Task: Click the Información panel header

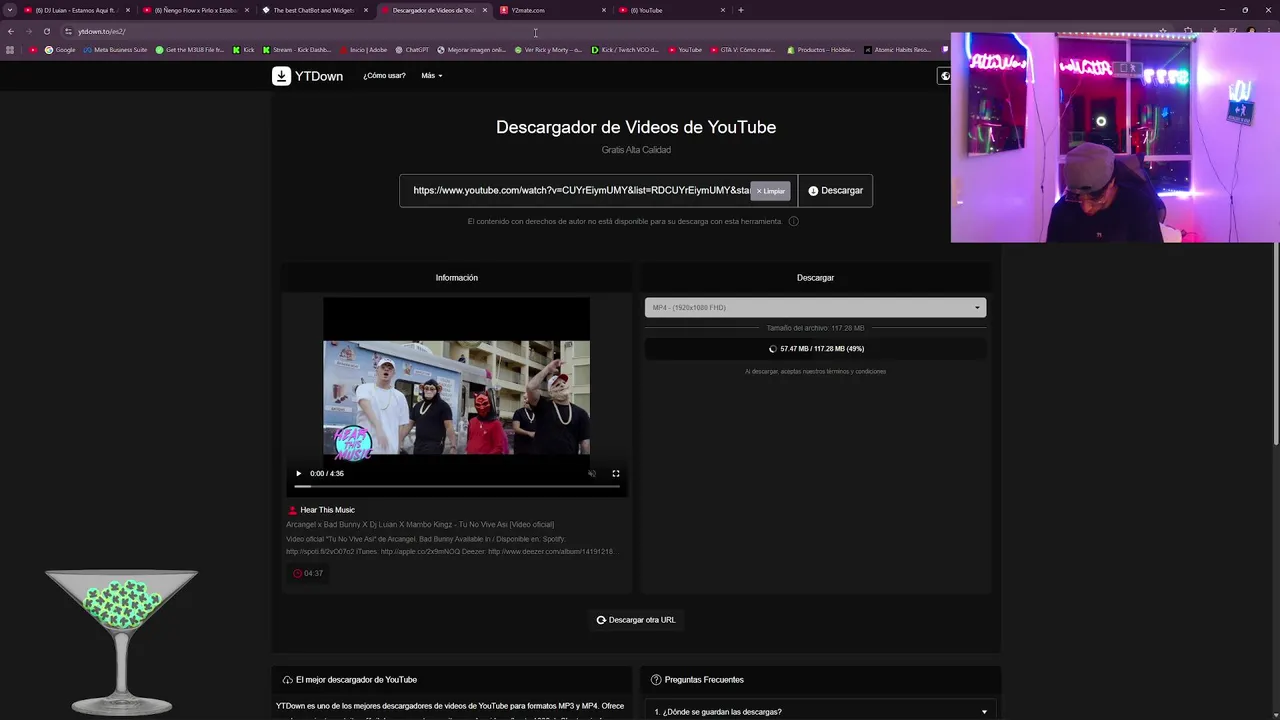Action: point(456,278)
